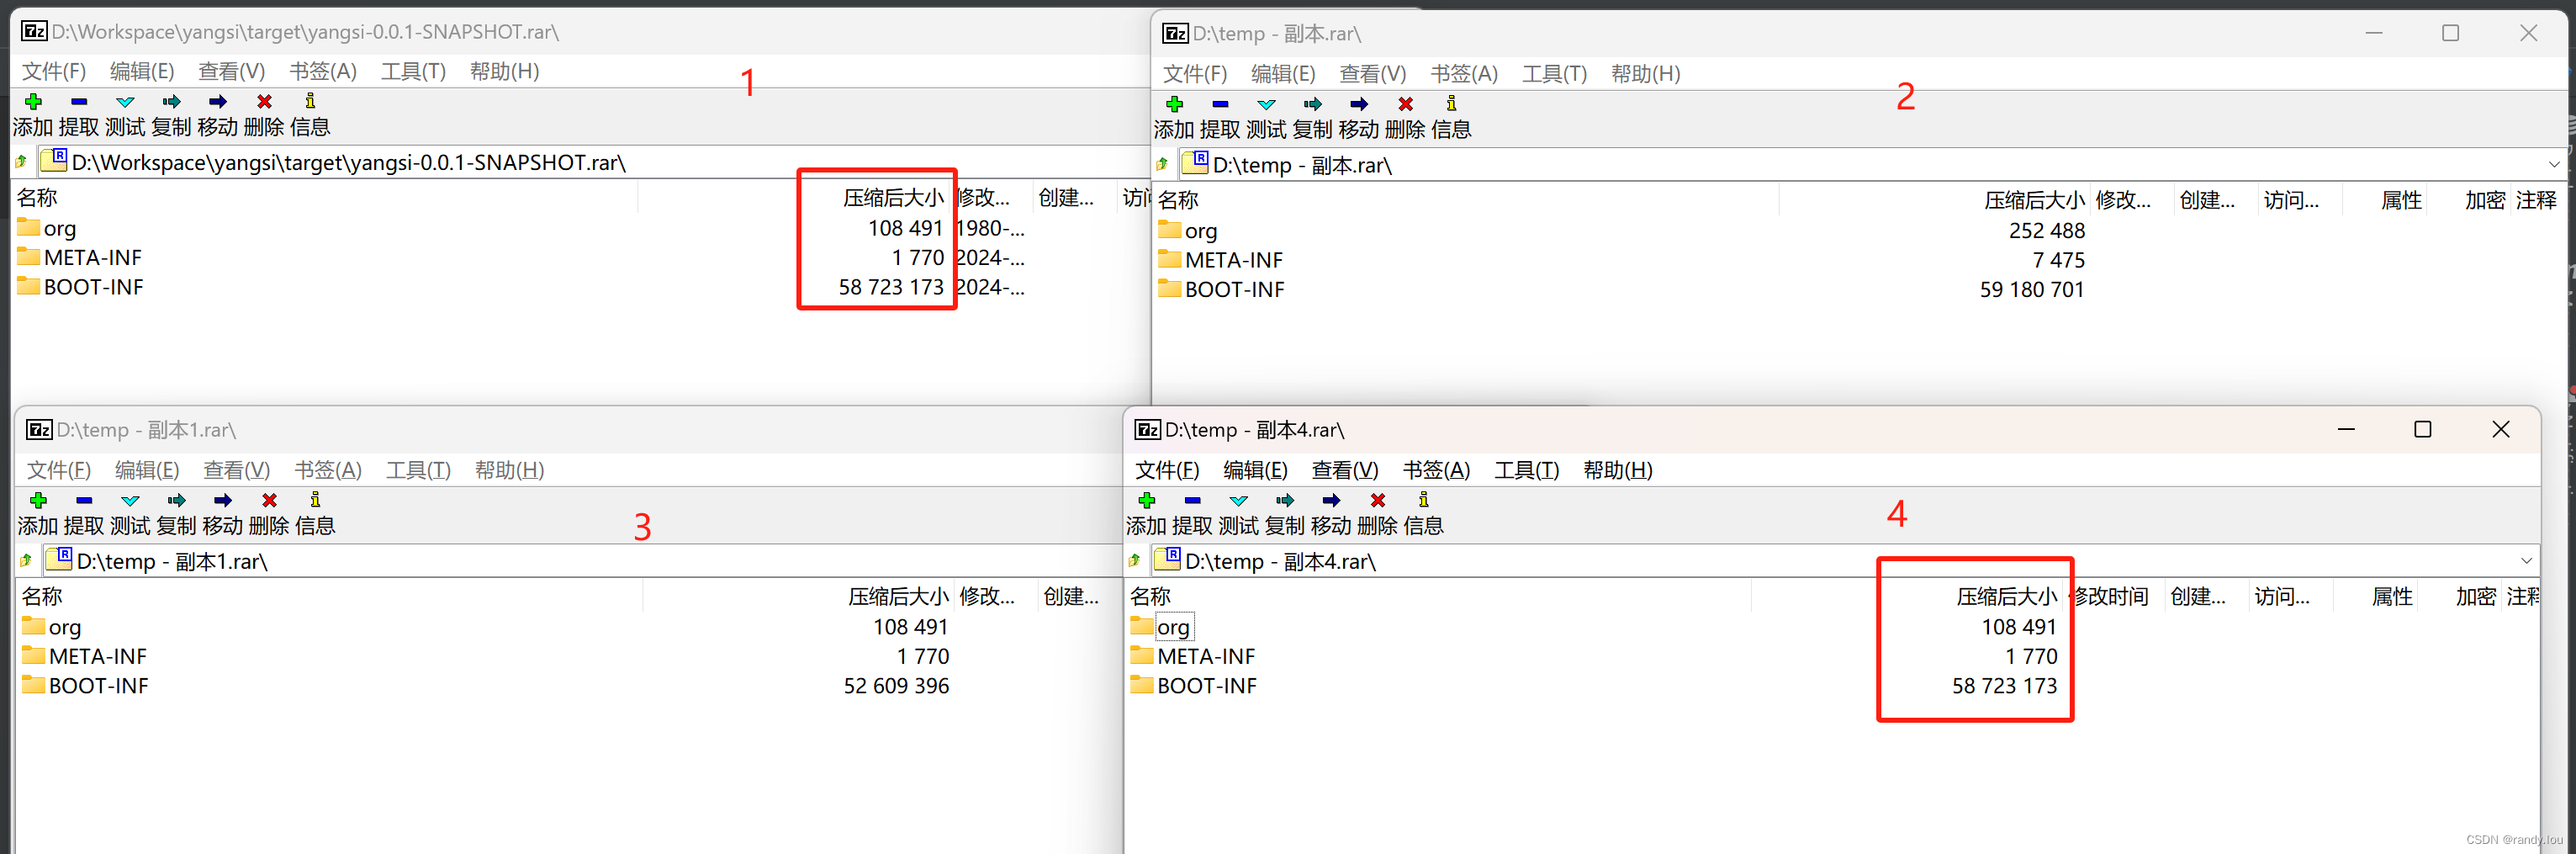Click the green Add (添加) icon in yangsi-0.0.1-SNAPSHOT.rar window
The image size is (2576, 854).
tap(33, 102)
